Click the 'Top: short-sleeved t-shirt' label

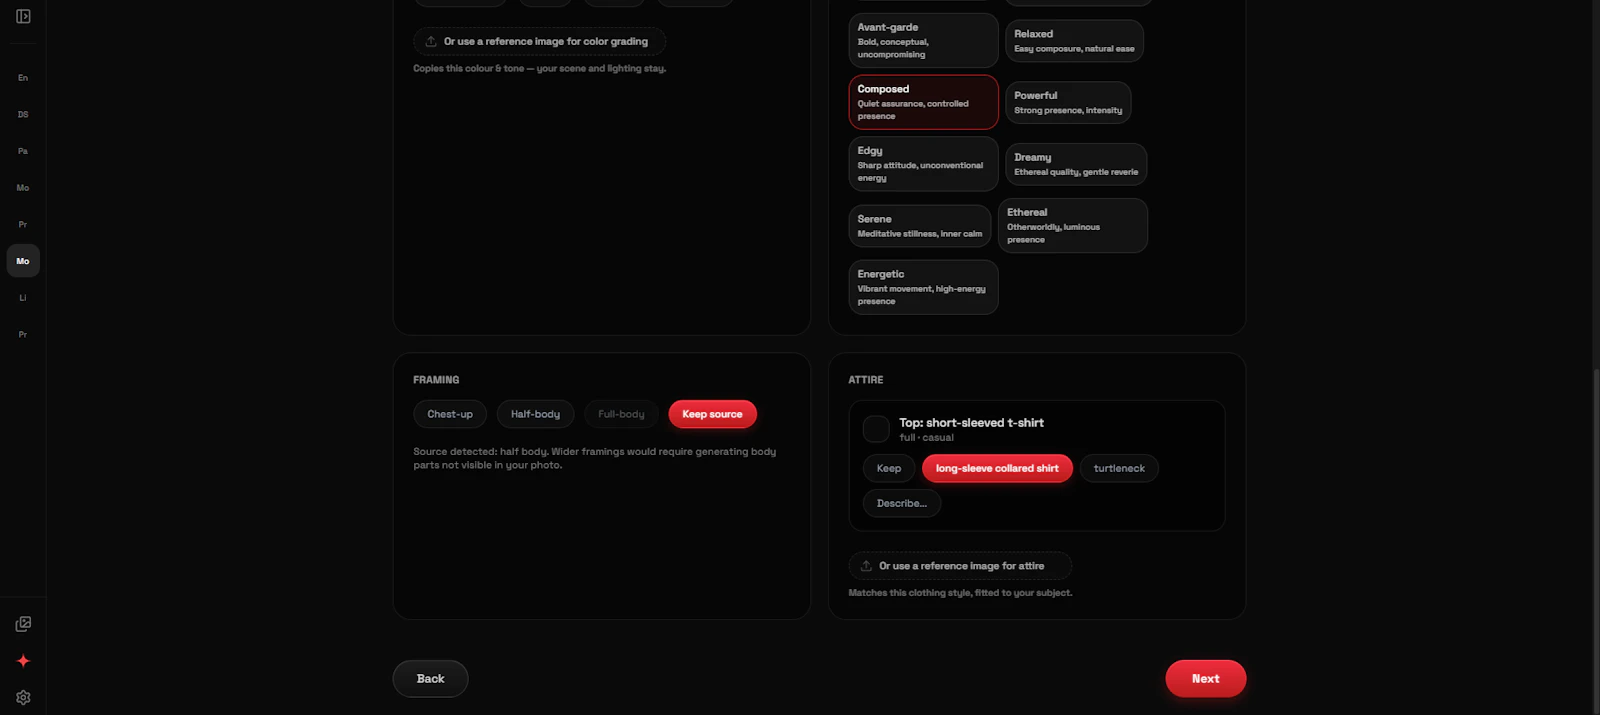(971, 423)
